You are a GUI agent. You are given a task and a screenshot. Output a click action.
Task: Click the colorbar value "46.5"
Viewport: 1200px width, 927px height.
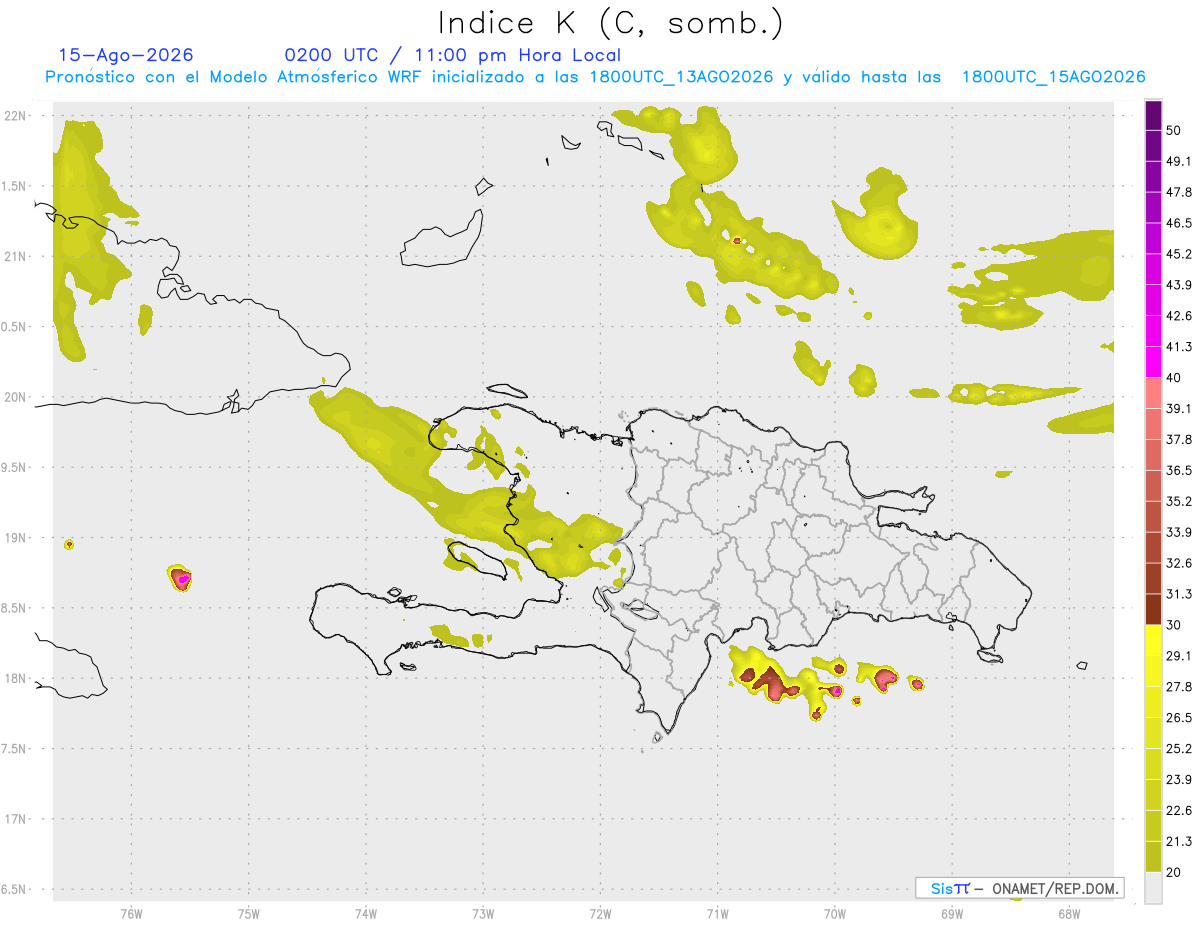[1179, 223]
